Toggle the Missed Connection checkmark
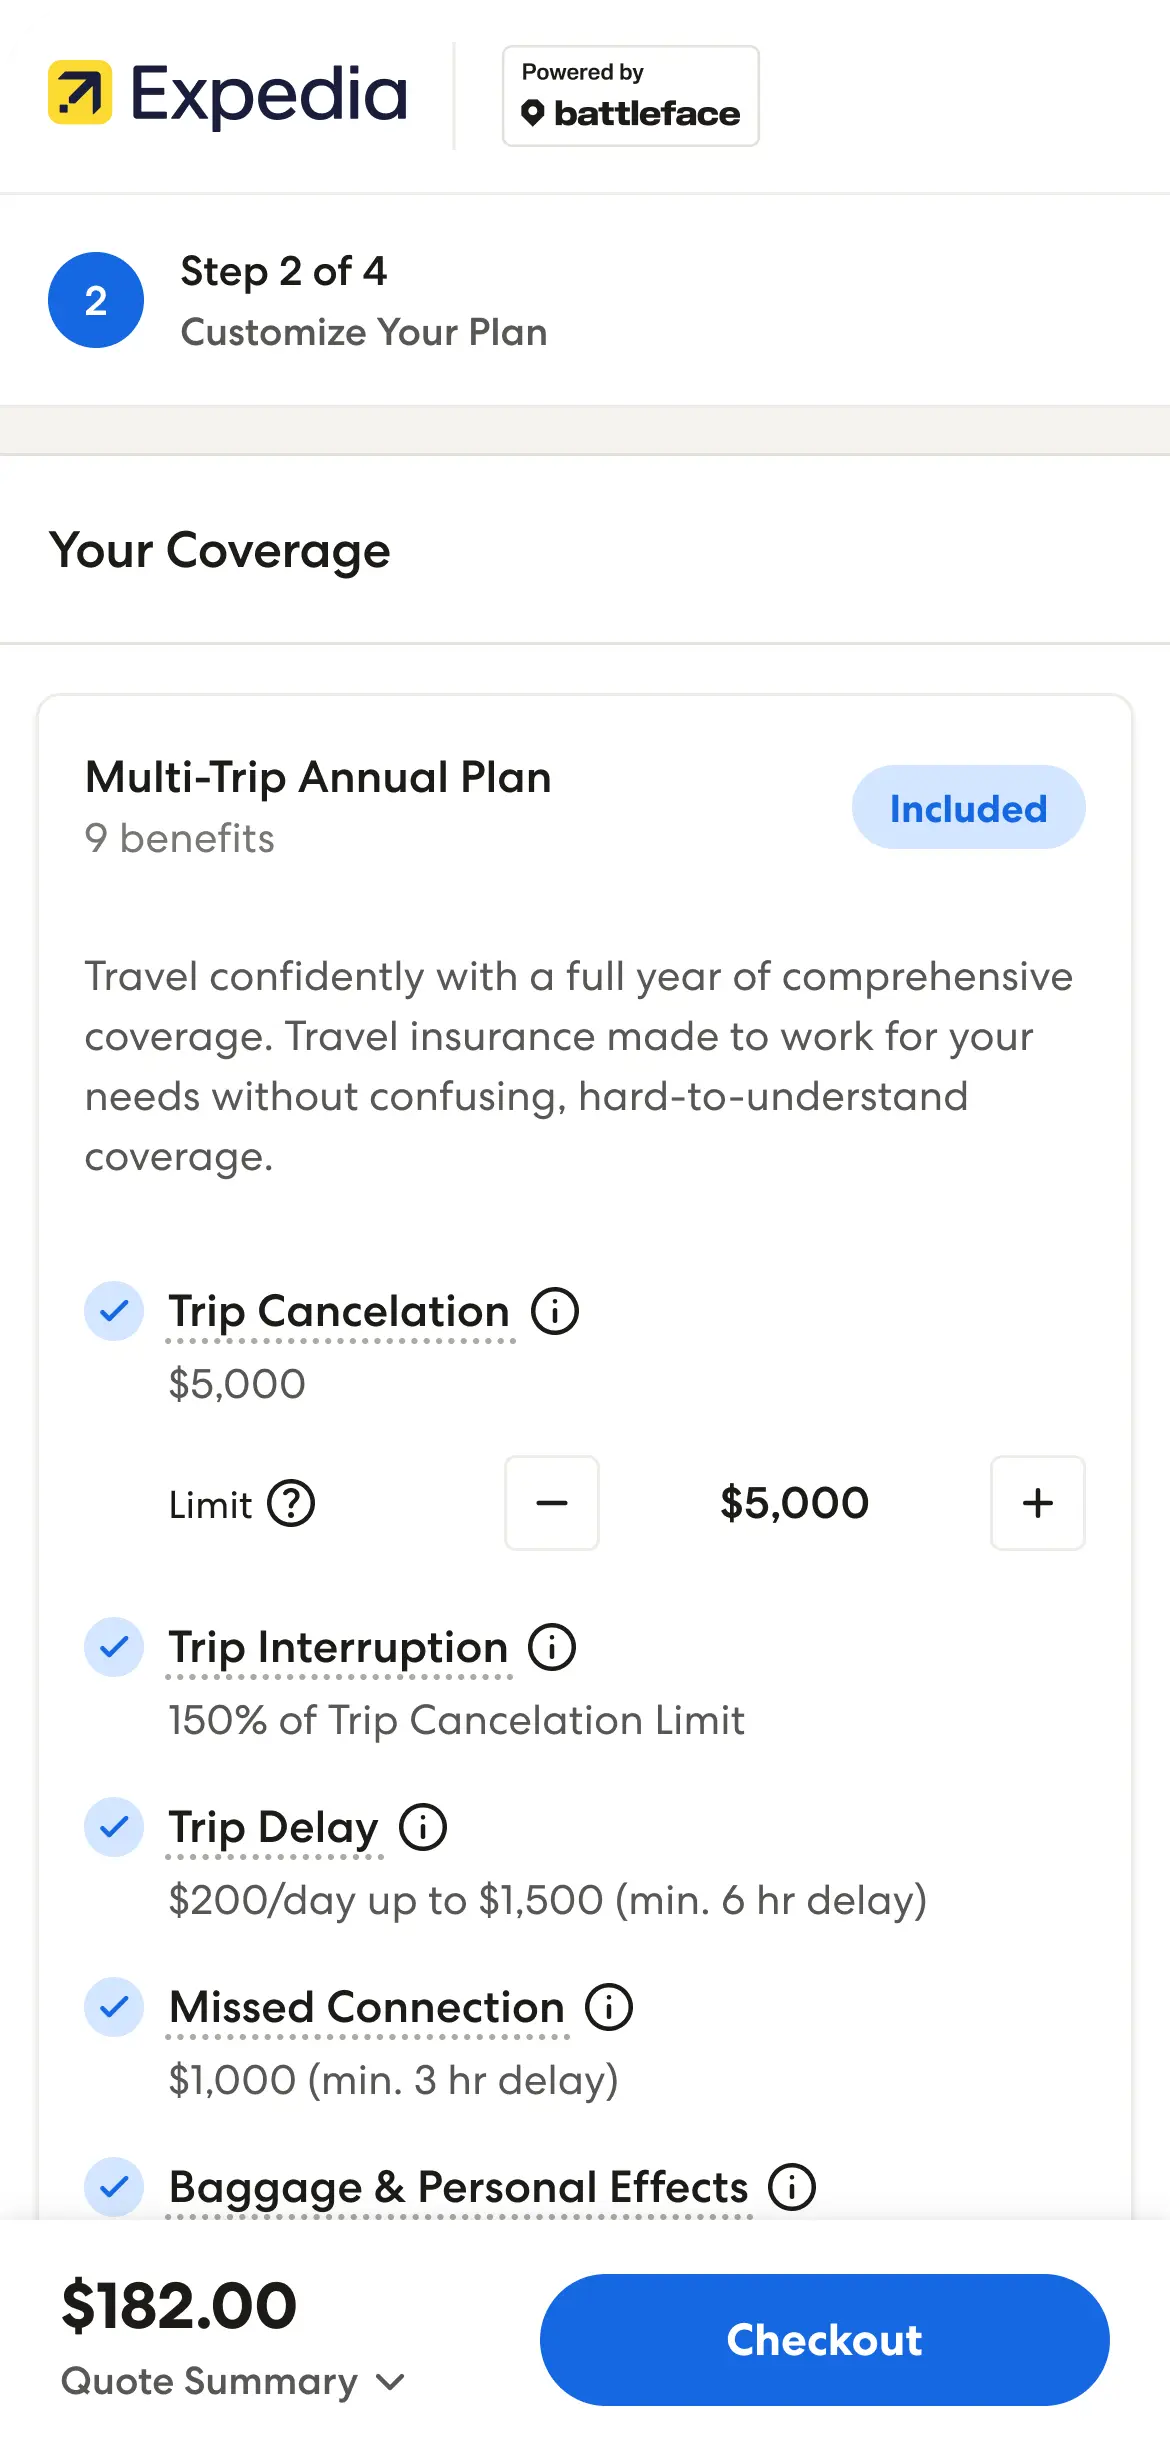Image resolution: width=1170 pixels, height=2460 pixels. click(114, 2007)
